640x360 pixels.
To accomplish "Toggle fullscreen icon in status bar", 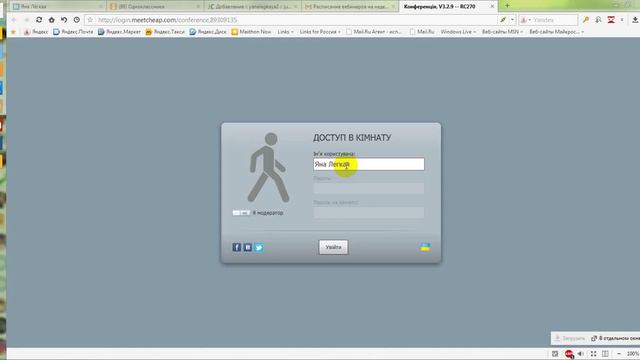I will coord(593,354).
